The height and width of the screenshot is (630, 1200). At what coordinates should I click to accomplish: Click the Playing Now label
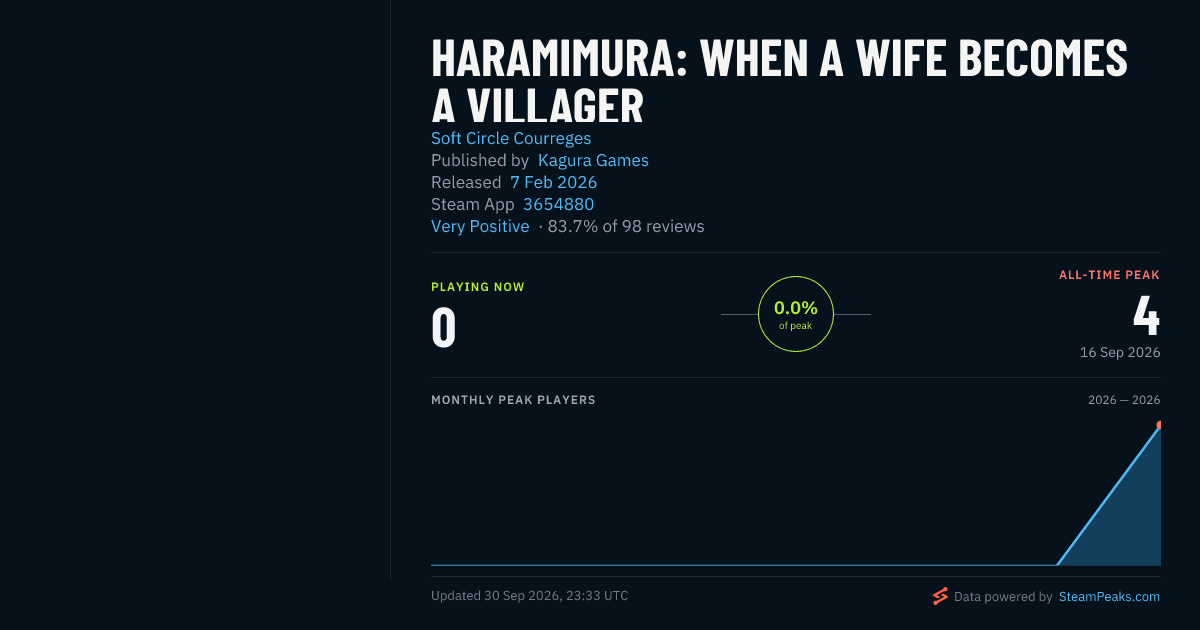pyautogui.click(x=478, y=287)
